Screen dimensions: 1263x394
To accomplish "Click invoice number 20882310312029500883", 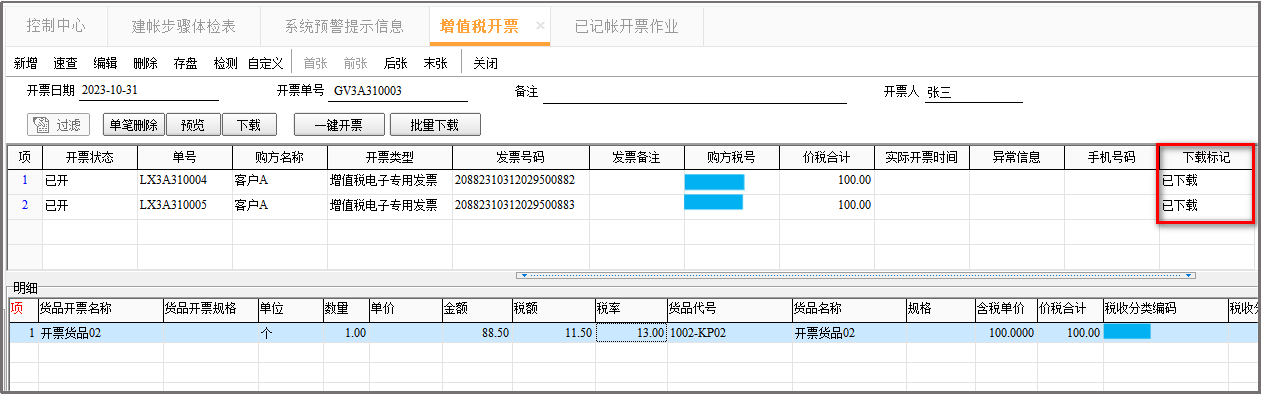I will (515, 205).
